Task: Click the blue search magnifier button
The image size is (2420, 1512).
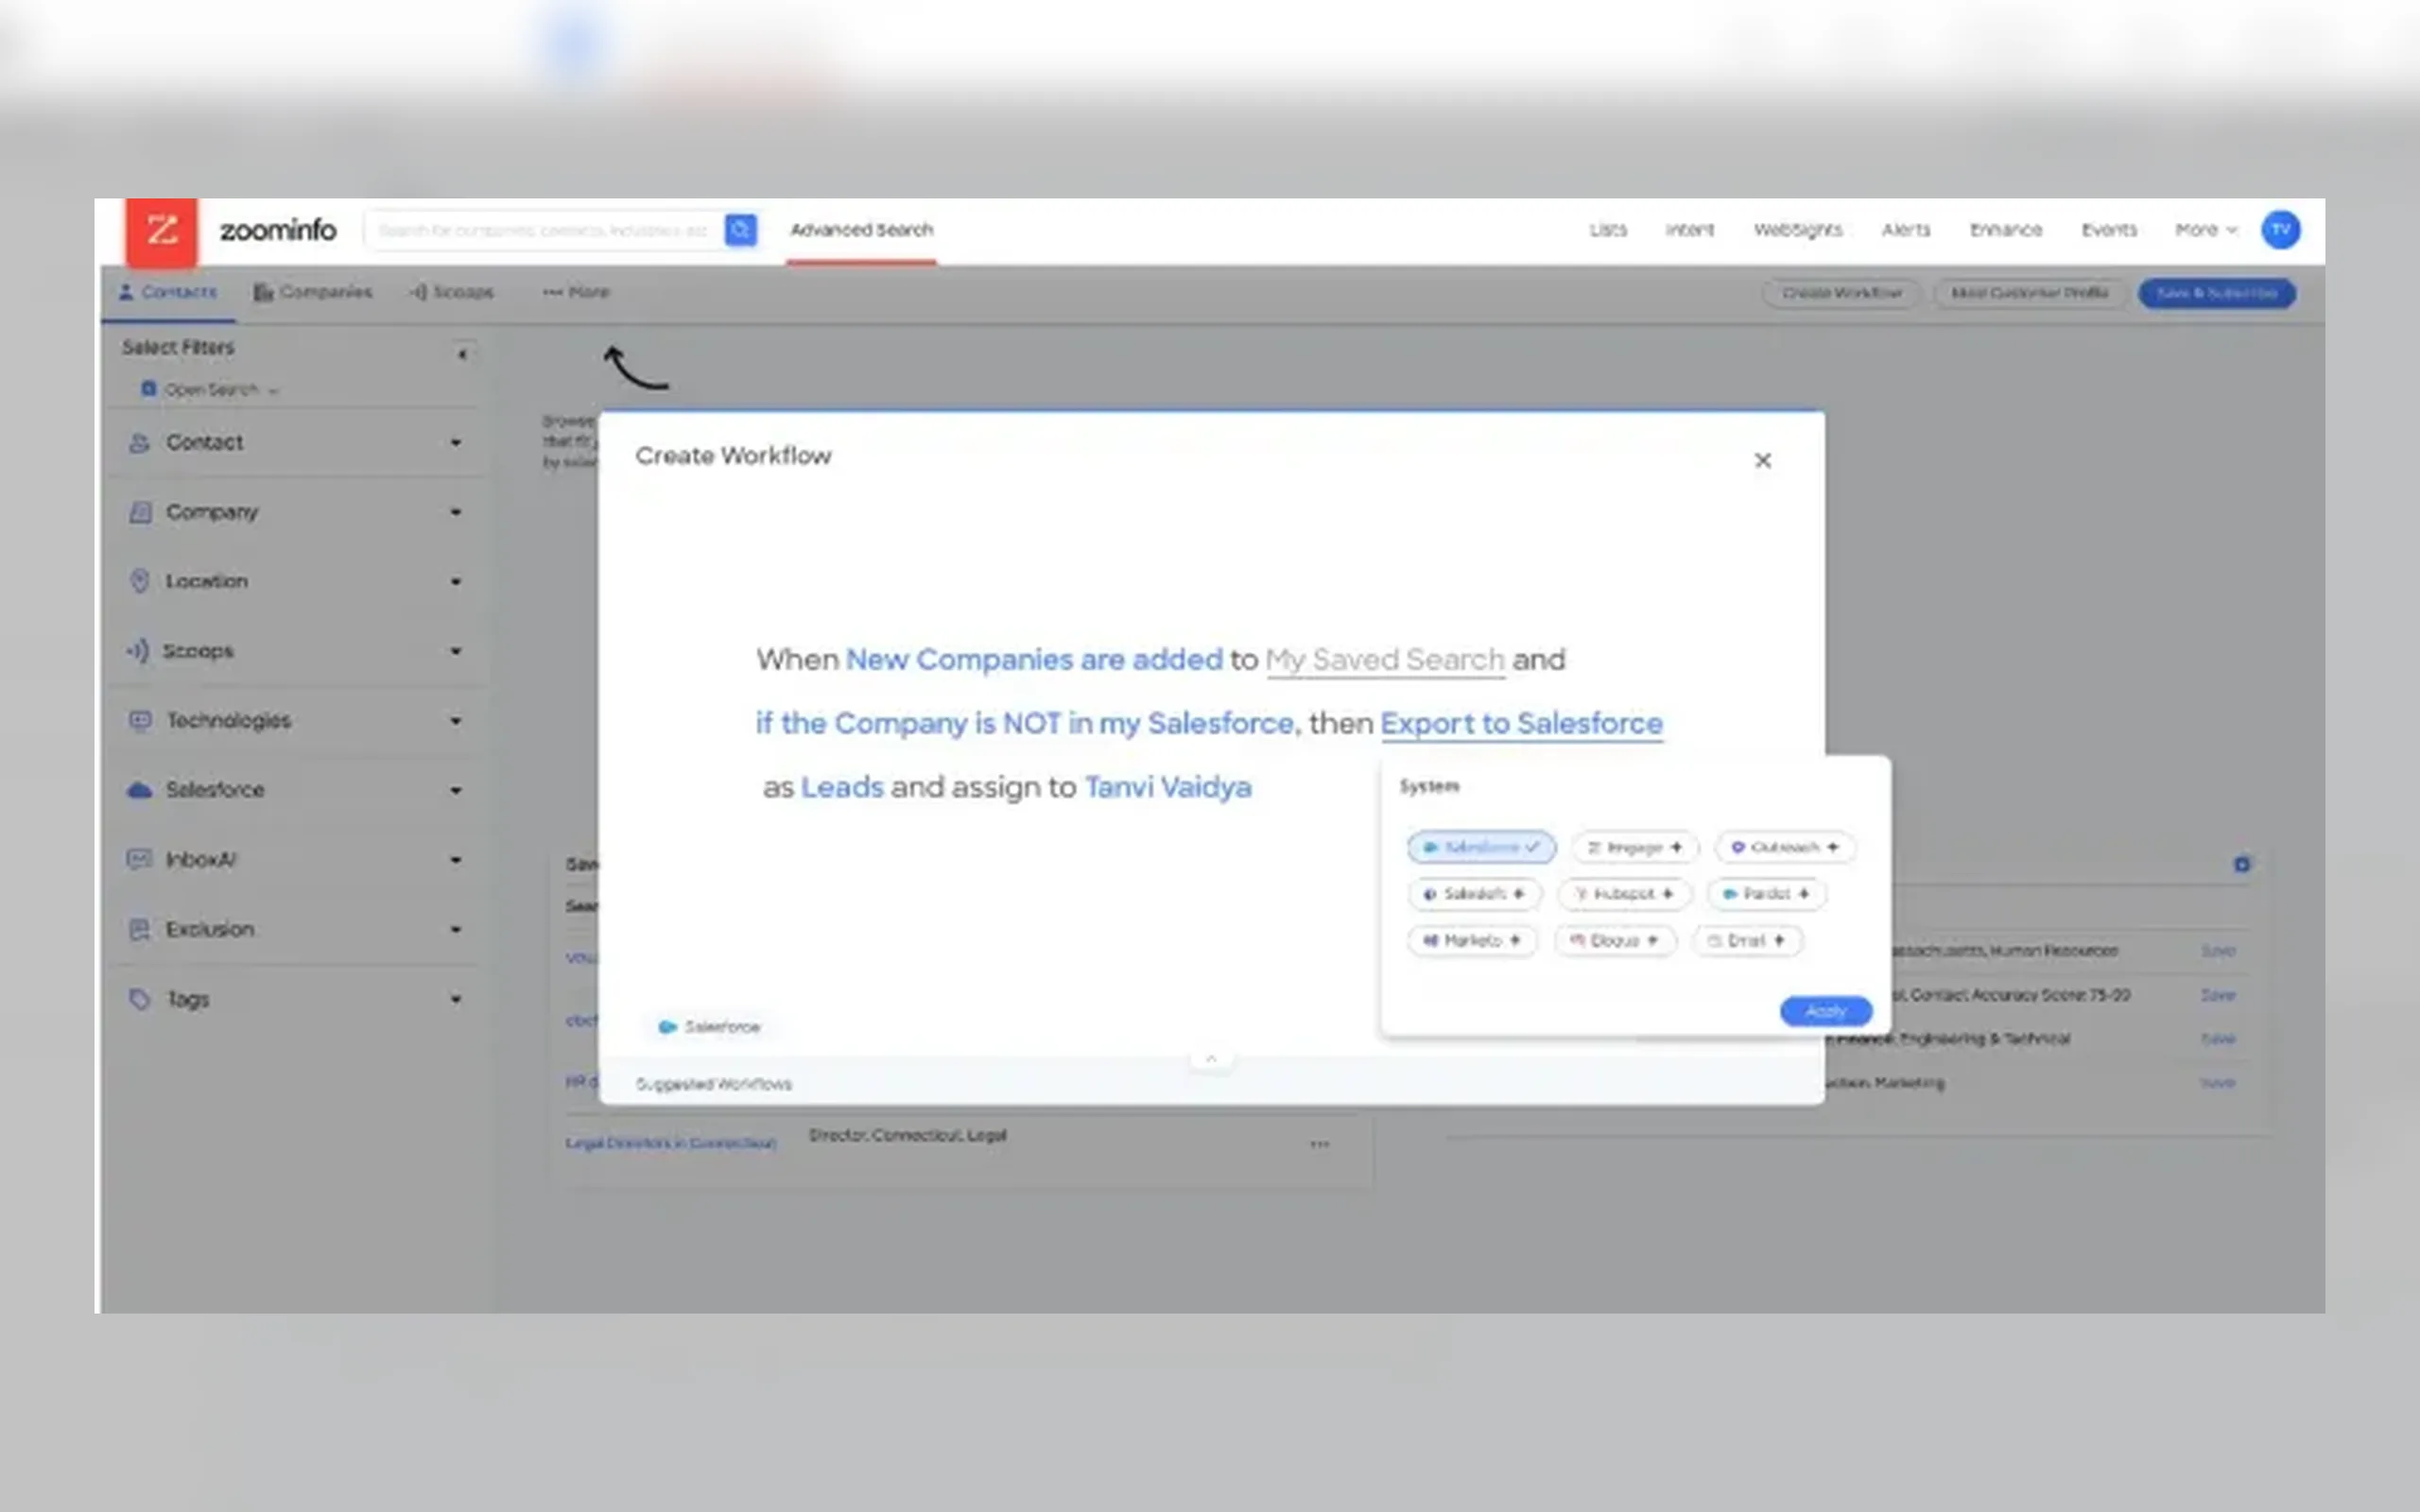Action: 740,230
